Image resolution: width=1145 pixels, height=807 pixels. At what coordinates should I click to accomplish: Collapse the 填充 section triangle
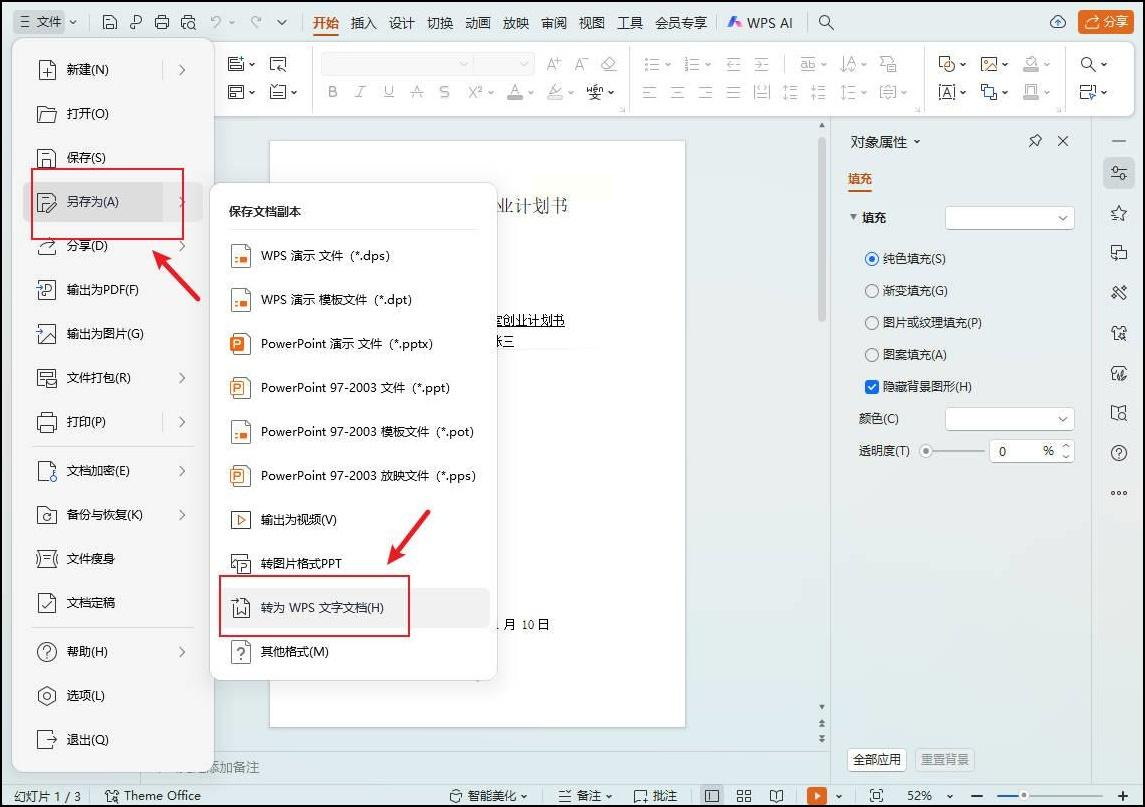coord(853,217)
